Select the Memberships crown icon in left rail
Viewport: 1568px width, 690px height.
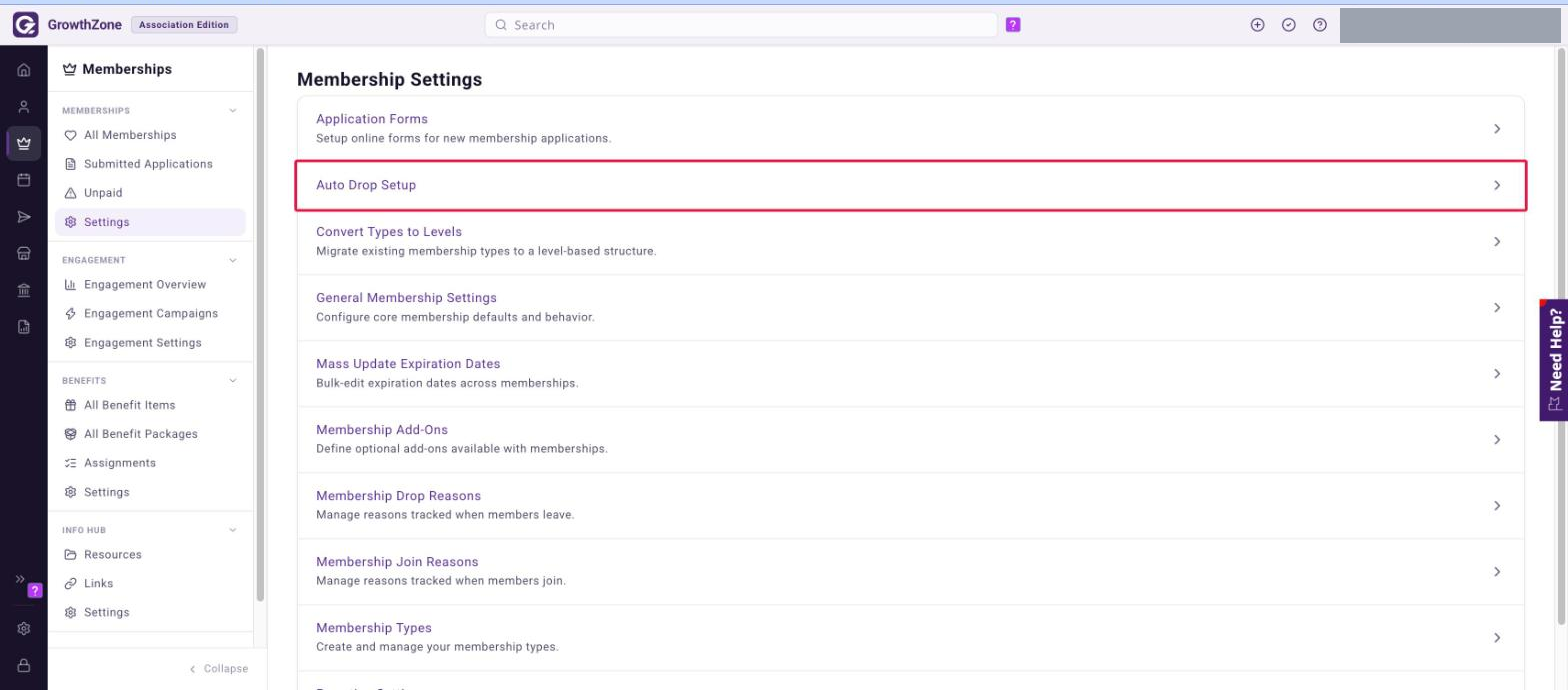pyautogui.click(x=24, y=143)
